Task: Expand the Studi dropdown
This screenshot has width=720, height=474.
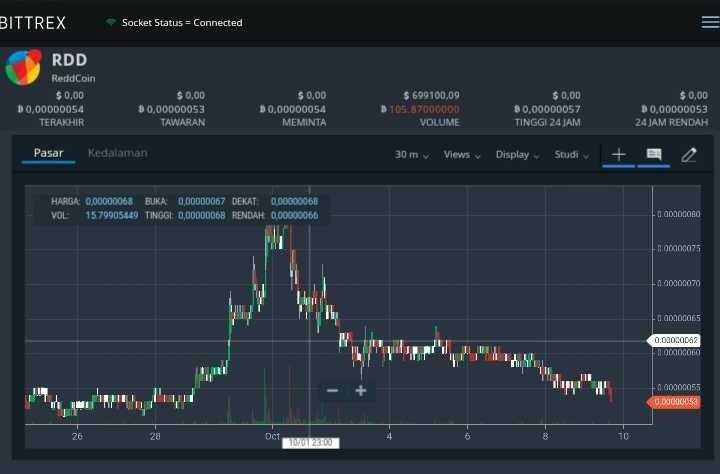Action: (x=571, y=155)
